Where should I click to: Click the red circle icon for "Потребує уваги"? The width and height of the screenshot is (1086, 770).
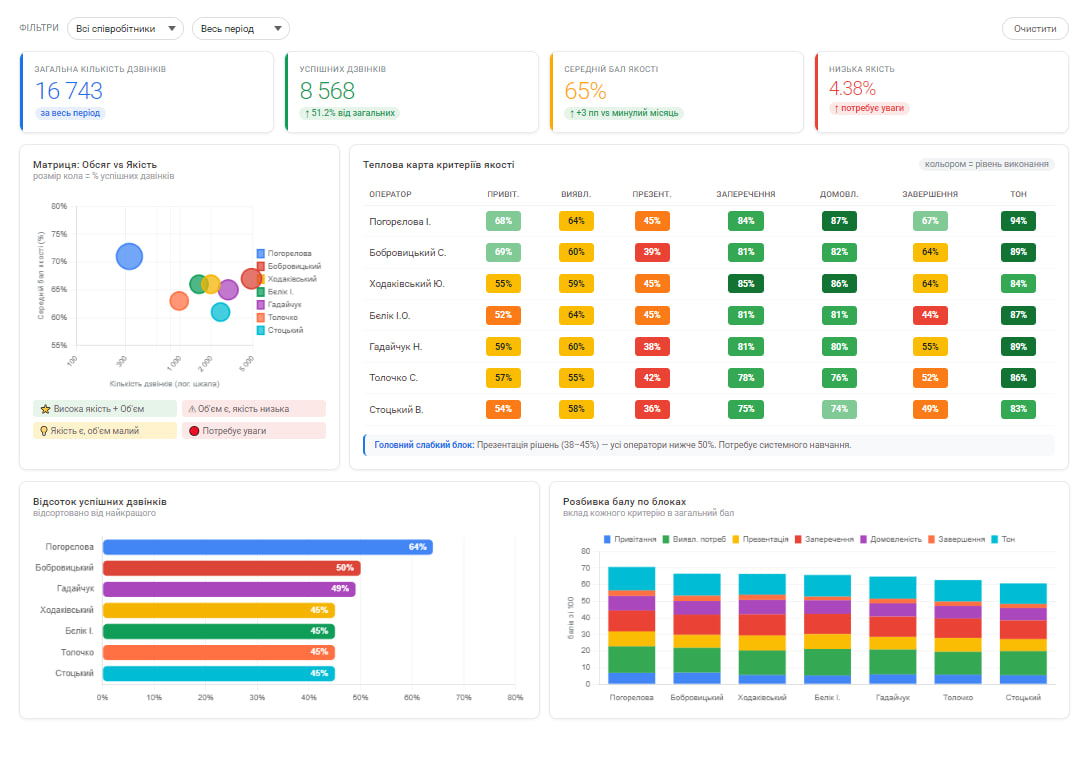click(194, 430)
